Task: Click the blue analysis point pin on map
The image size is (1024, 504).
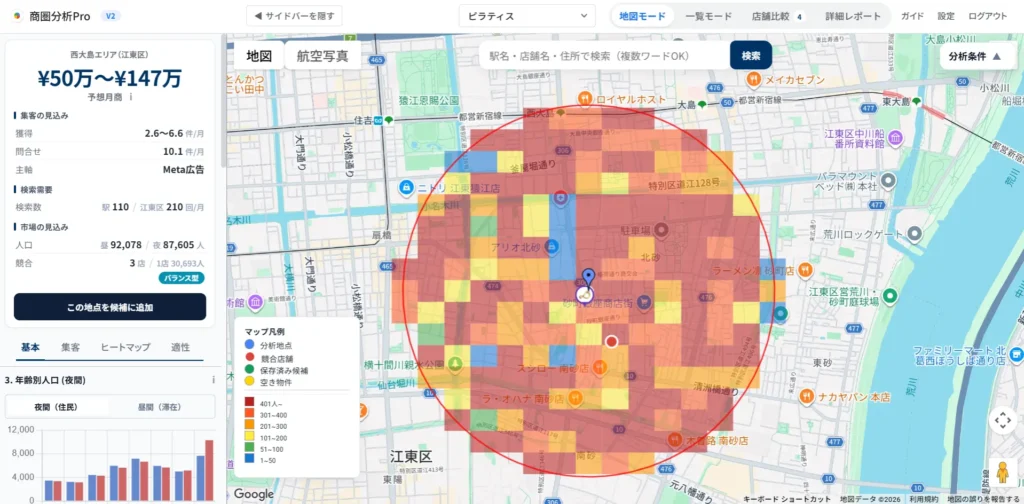Action: [x=588, y=277]
